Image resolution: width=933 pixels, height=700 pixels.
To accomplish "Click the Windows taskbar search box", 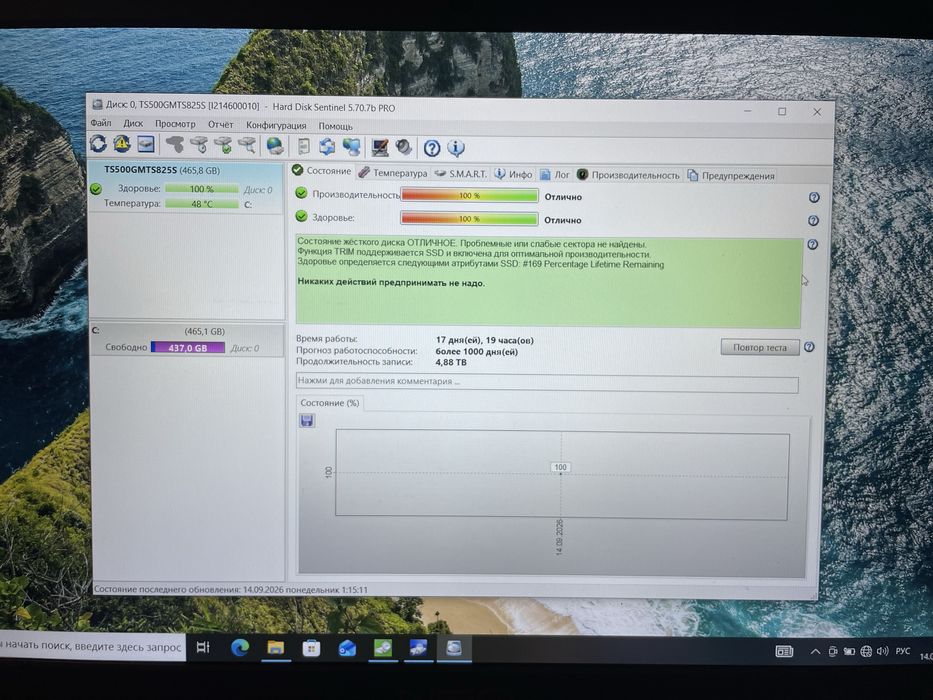I will [93, 646].
